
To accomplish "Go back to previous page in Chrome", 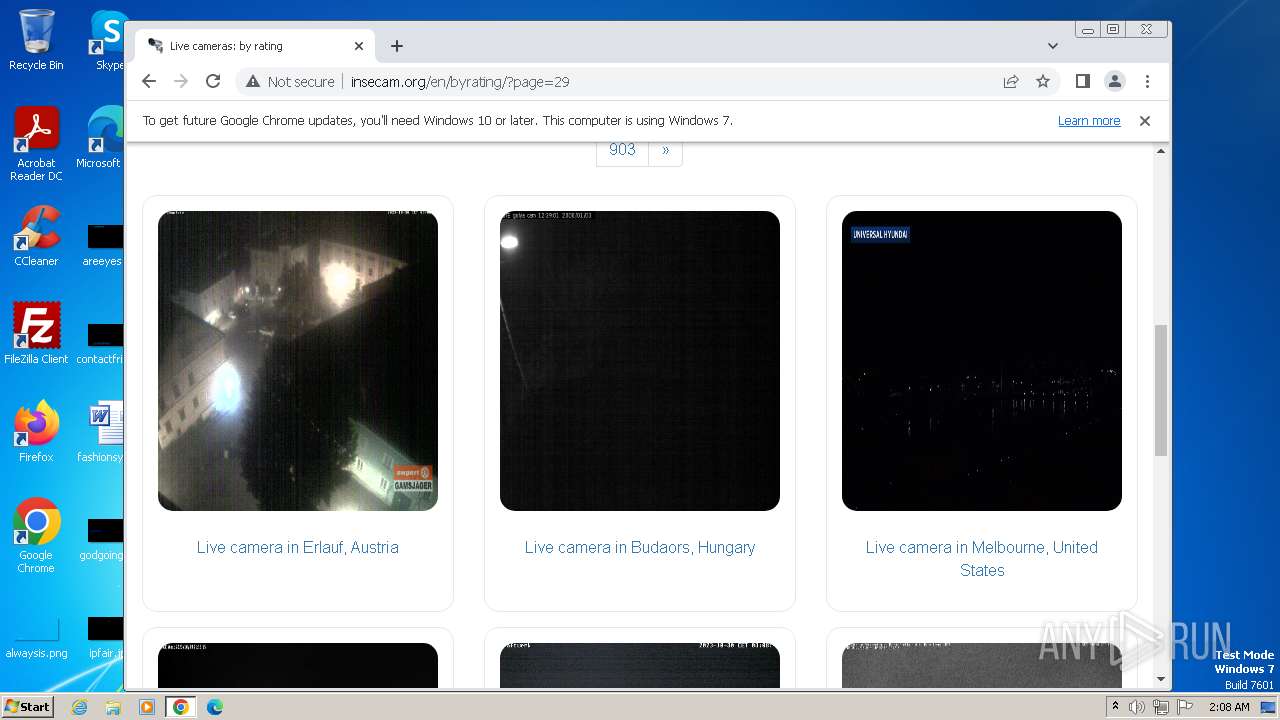I will tap(149, 81).
